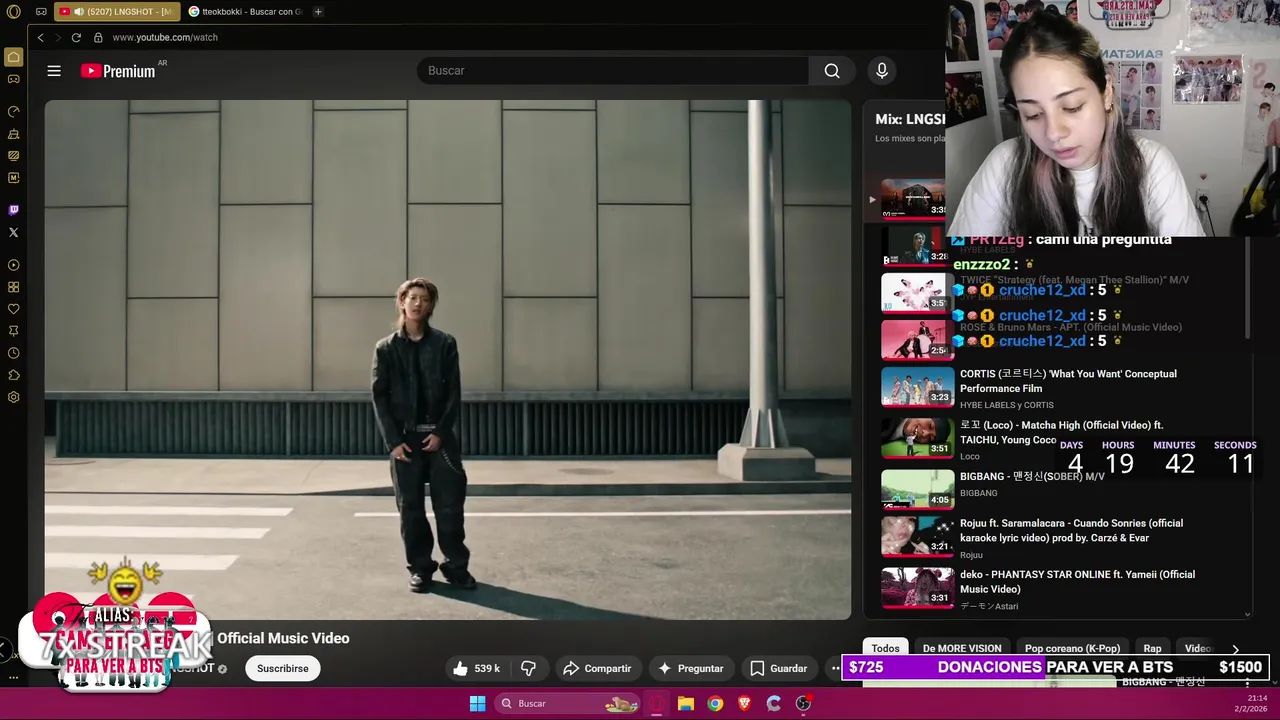1280x720 pixels.
Task: Select De MORE VISION filter chip
Action: tap(962, 649)
